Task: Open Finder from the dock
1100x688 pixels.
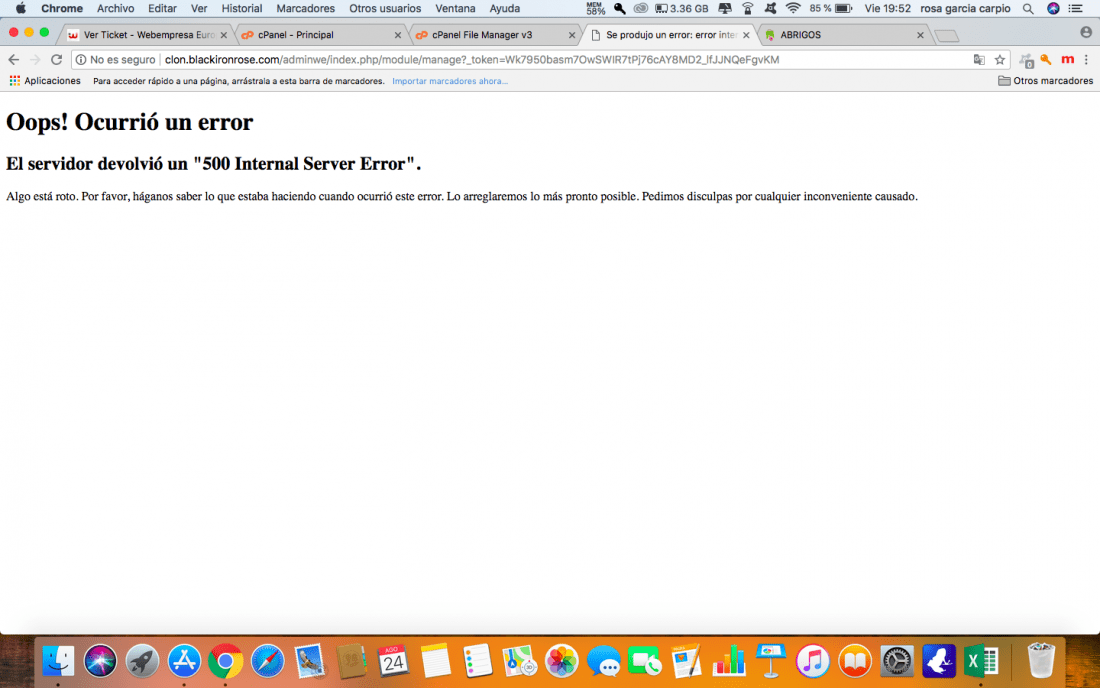Action: coord(58,661)
